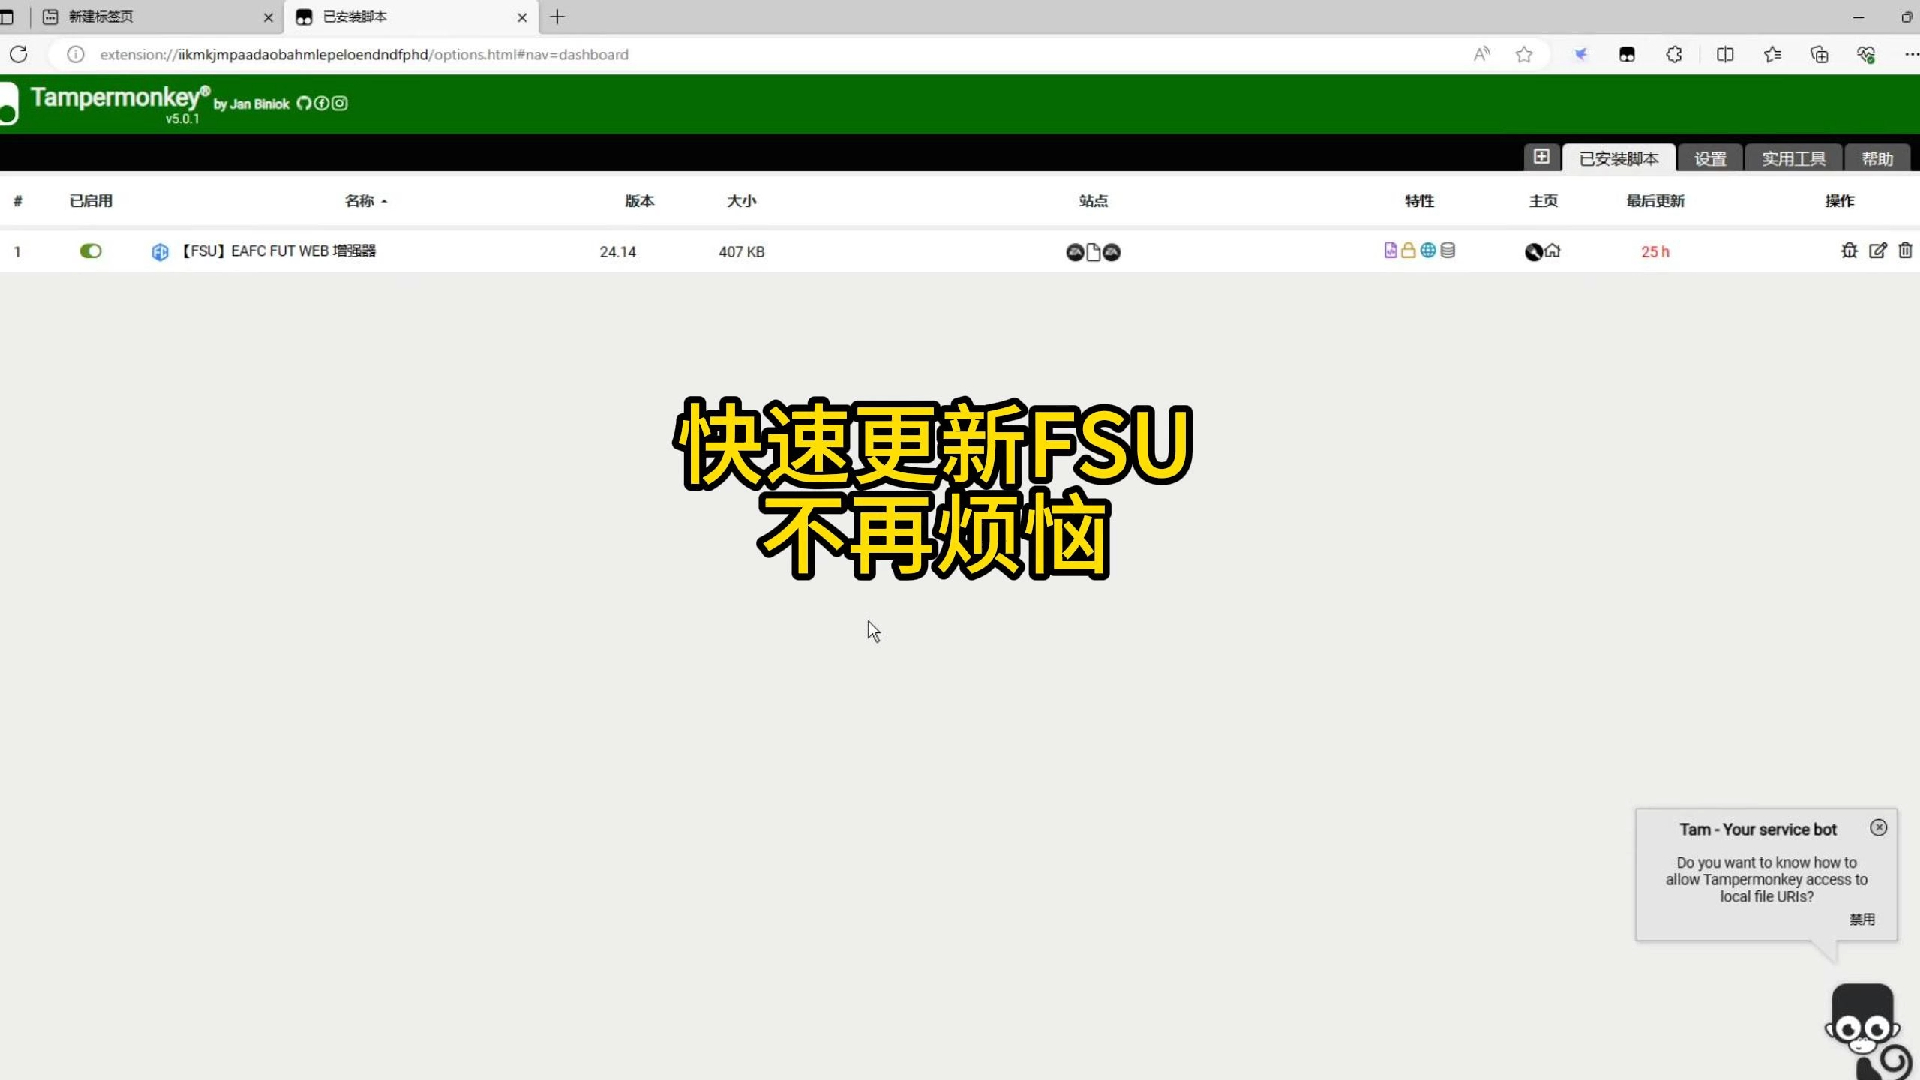
Task: Open the black circular homepage source icon
Action: tap(1533, 252)
